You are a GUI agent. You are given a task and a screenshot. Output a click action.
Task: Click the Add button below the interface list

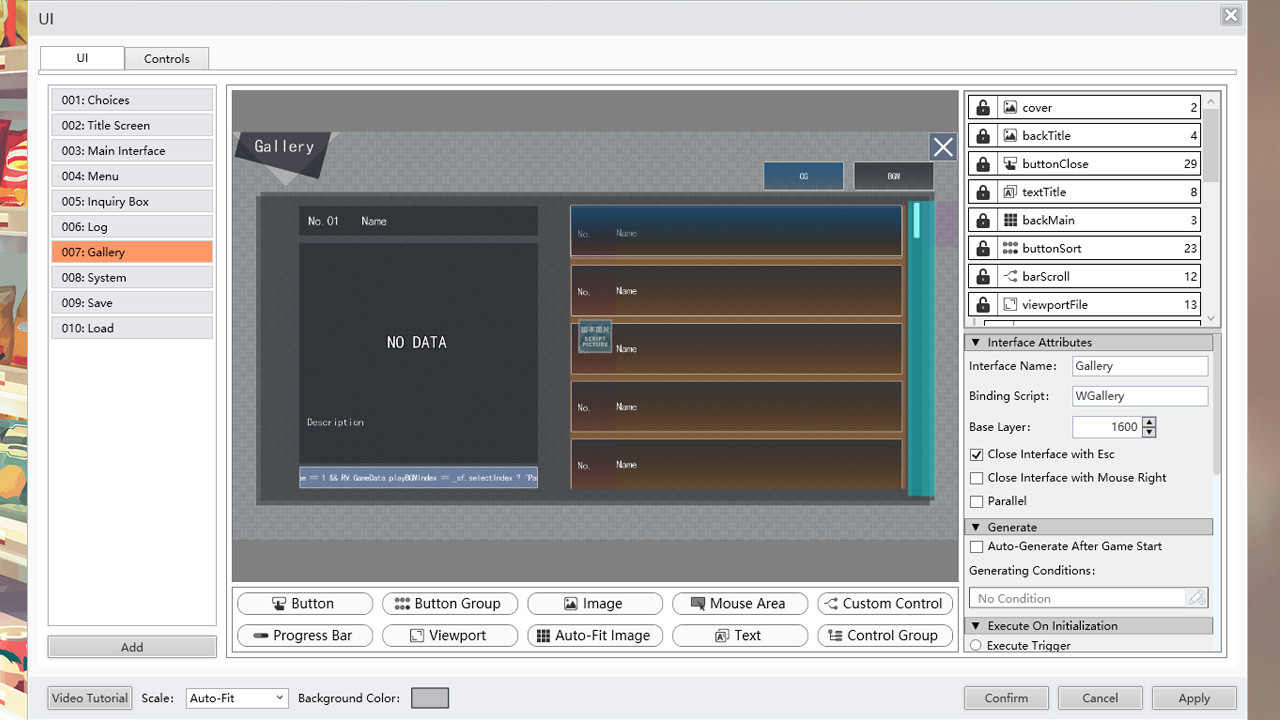pos(131,646)
